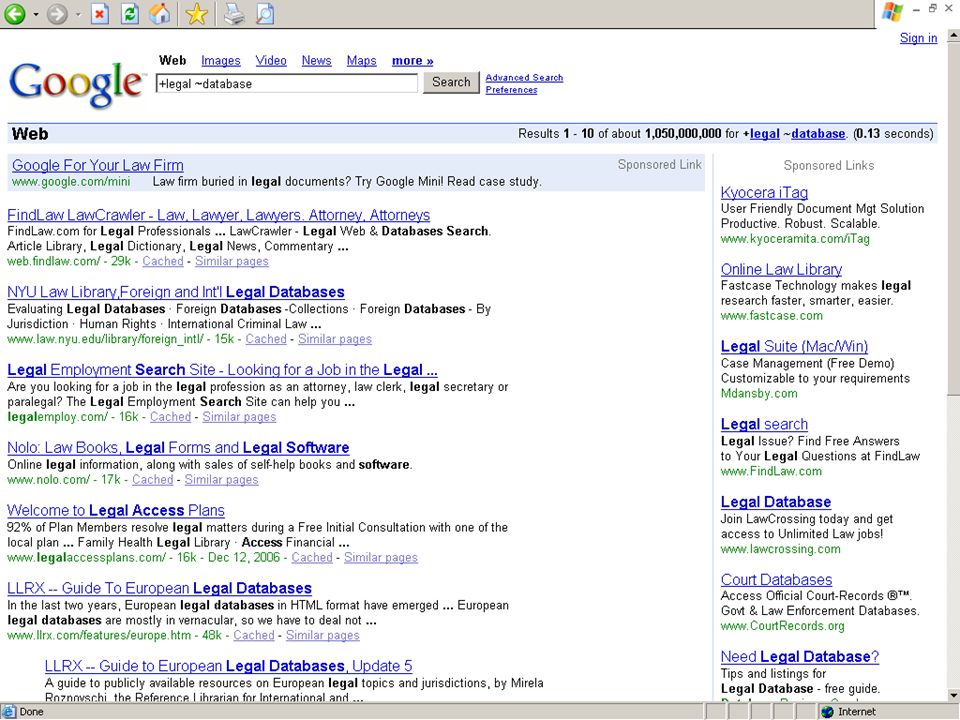Click the scrollbar down arrow

[953, 695]
